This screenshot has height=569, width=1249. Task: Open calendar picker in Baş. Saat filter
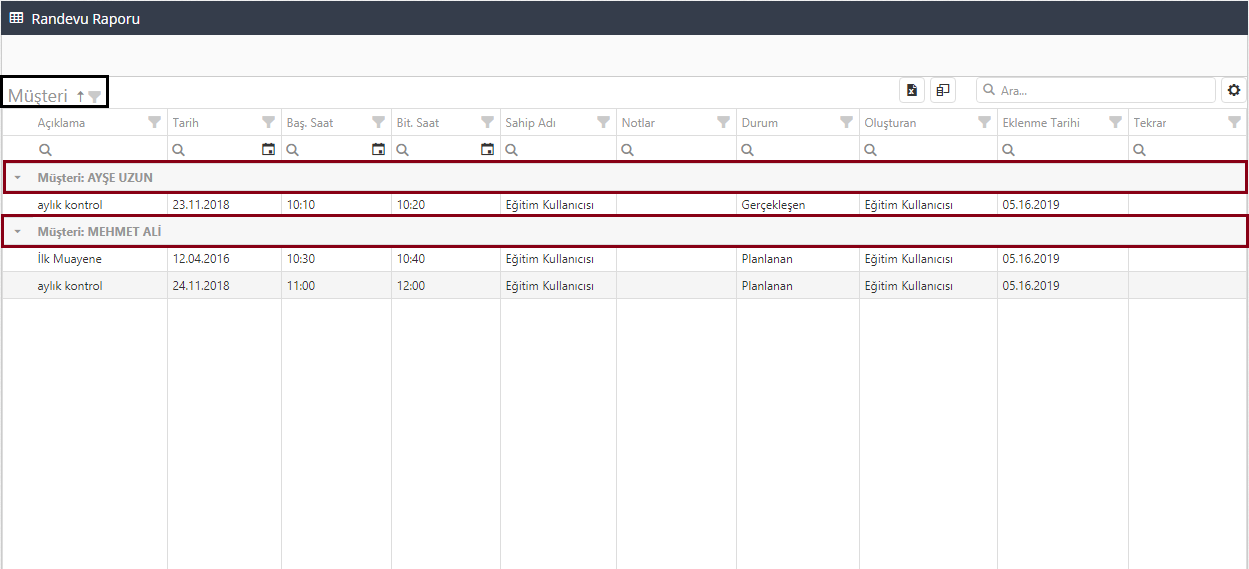tap(378, 149)
